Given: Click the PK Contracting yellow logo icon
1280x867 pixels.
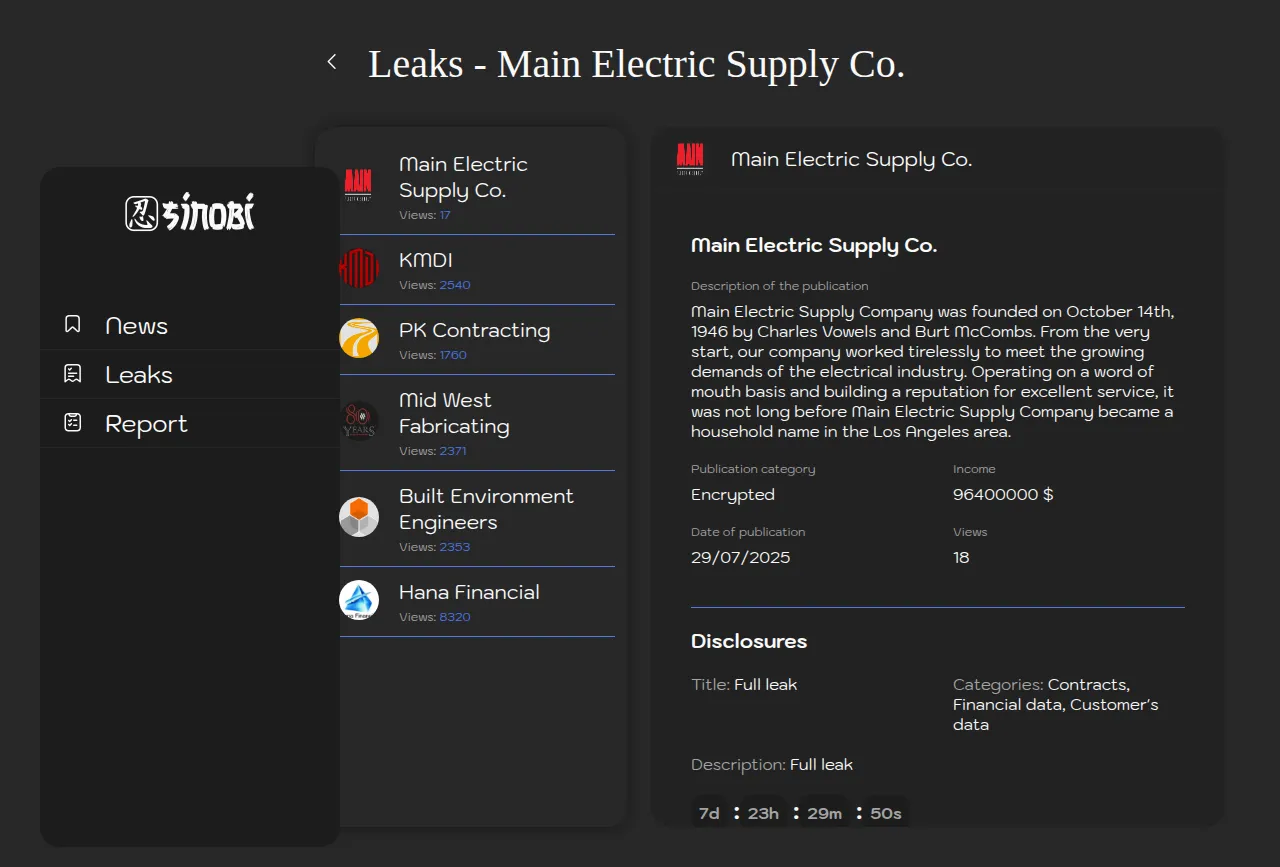Looking at the screenshot, I should click(x=358, y=338).
